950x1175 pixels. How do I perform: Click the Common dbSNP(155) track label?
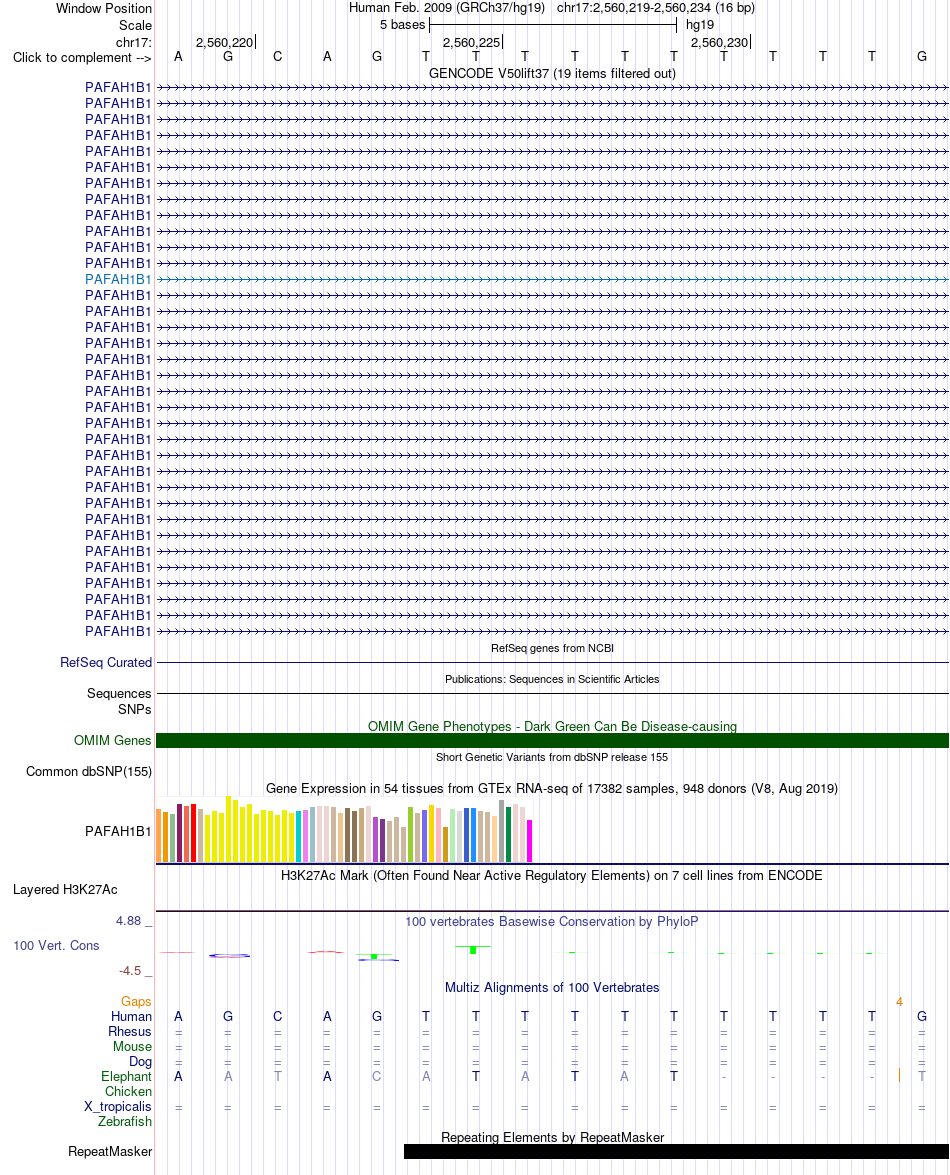(x=88, y=771)
